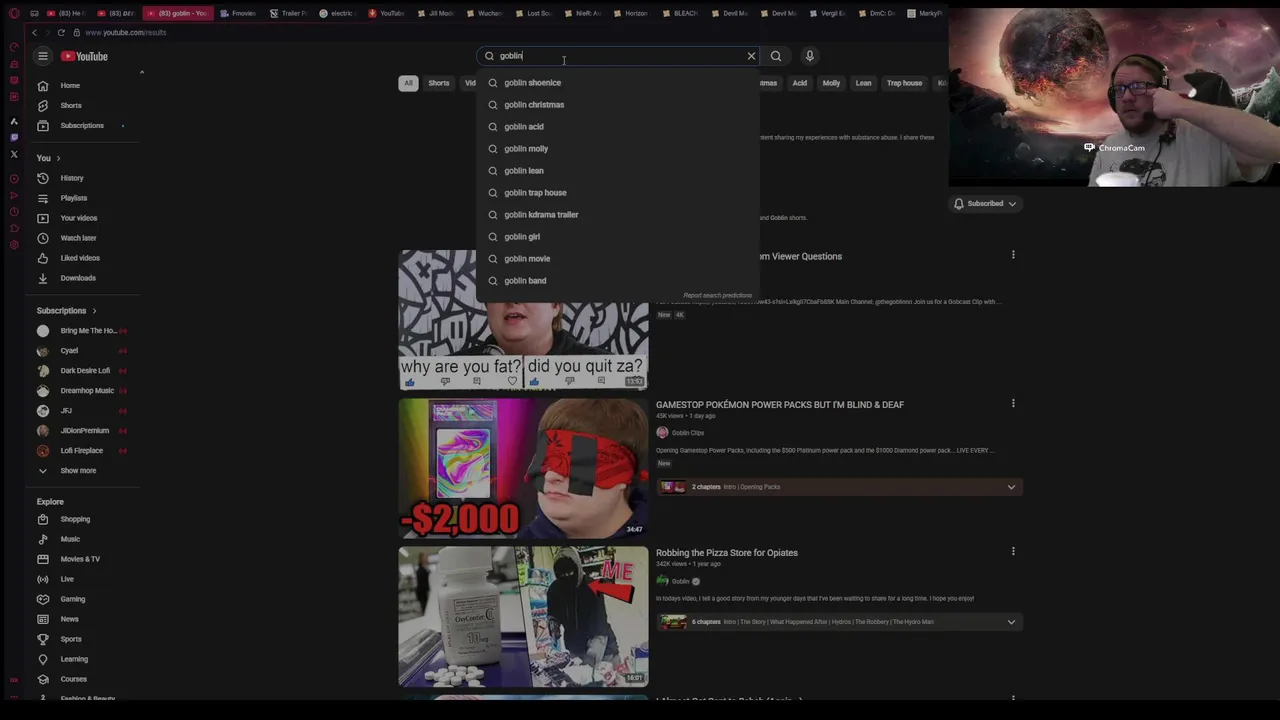This screenshot has width=1280, height=720.
Task: Select the 'Molly' filter chip
Action: [x=831, y=83]
